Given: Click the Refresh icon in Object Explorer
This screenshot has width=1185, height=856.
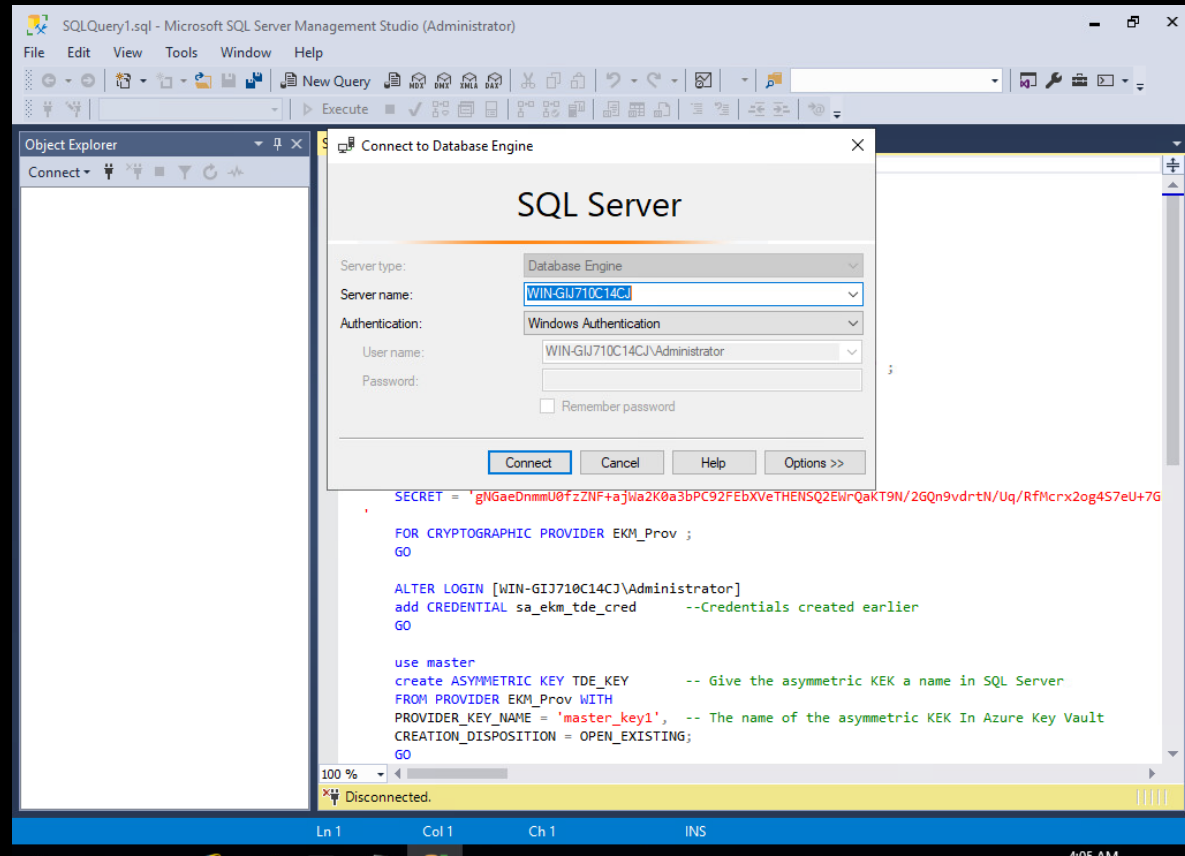Looking at the screenshot, I should pos(210,172).
